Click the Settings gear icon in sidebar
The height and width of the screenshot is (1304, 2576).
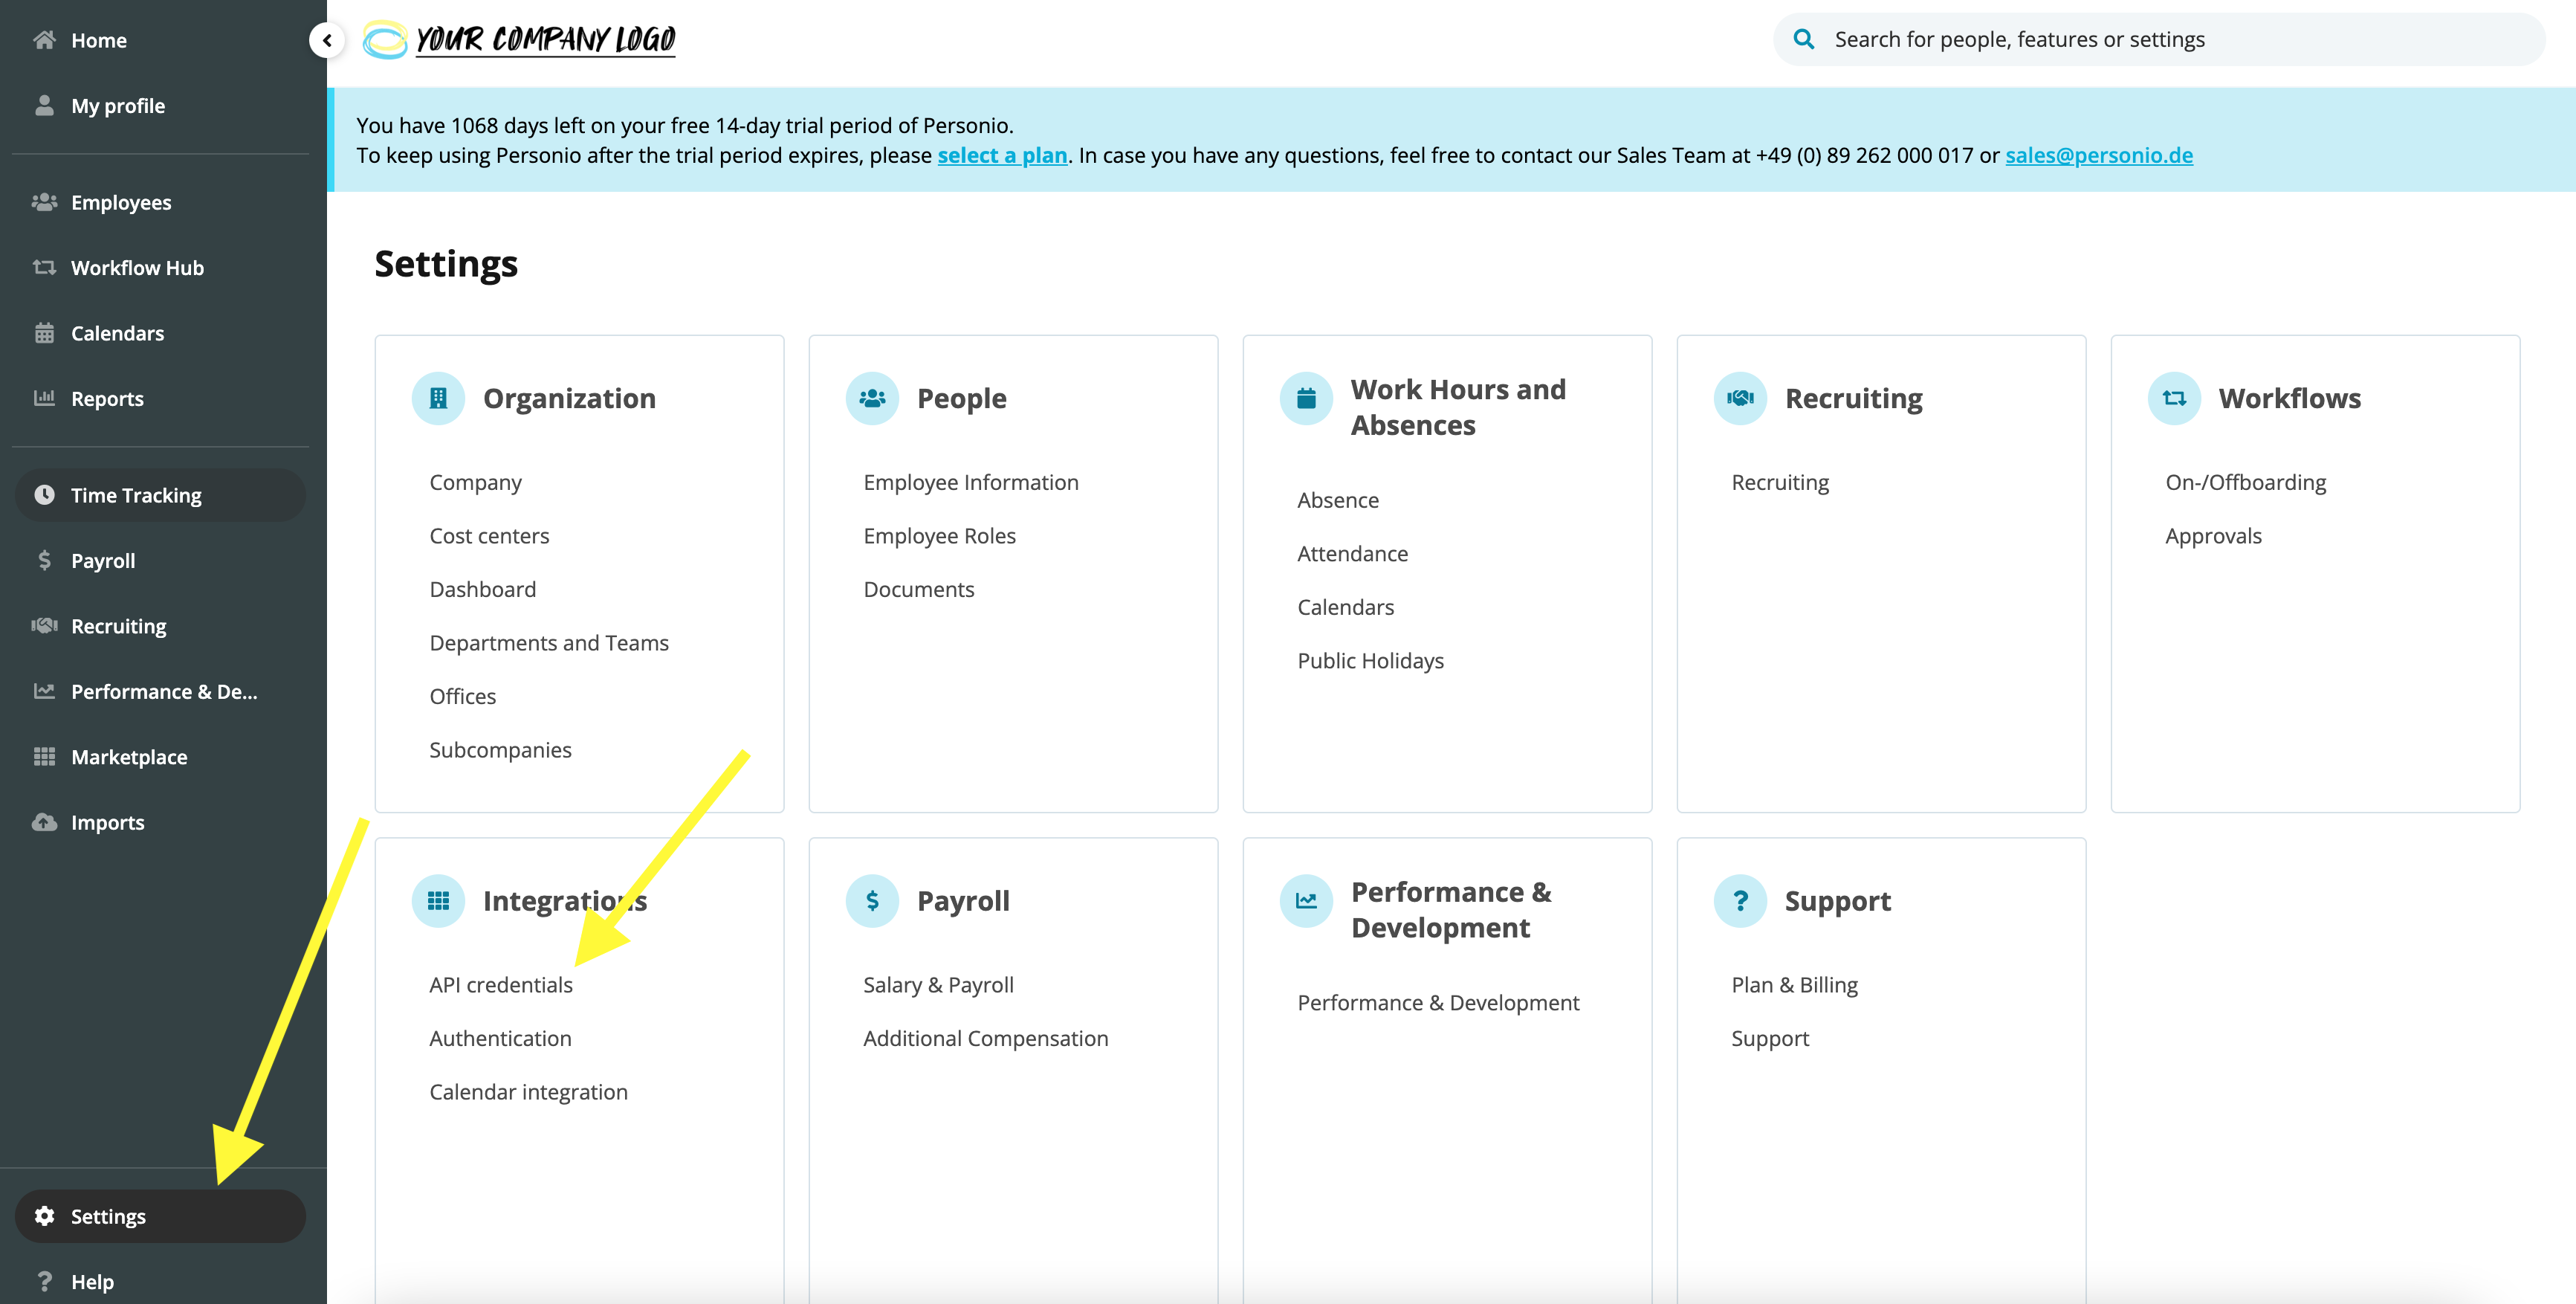[x=44, y=1216]
